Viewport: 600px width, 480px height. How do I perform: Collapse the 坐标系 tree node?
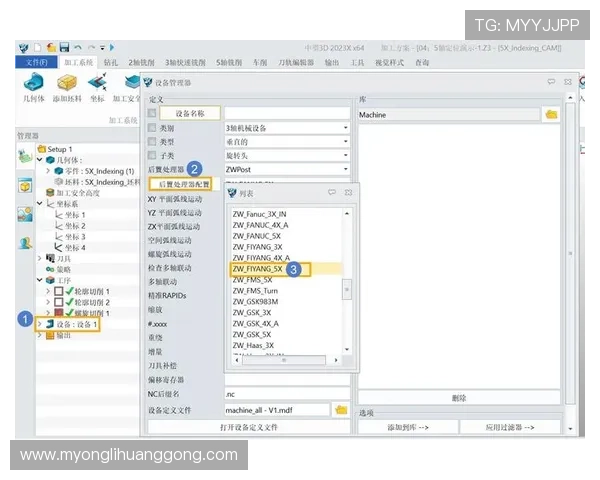(x=41, y=203)
